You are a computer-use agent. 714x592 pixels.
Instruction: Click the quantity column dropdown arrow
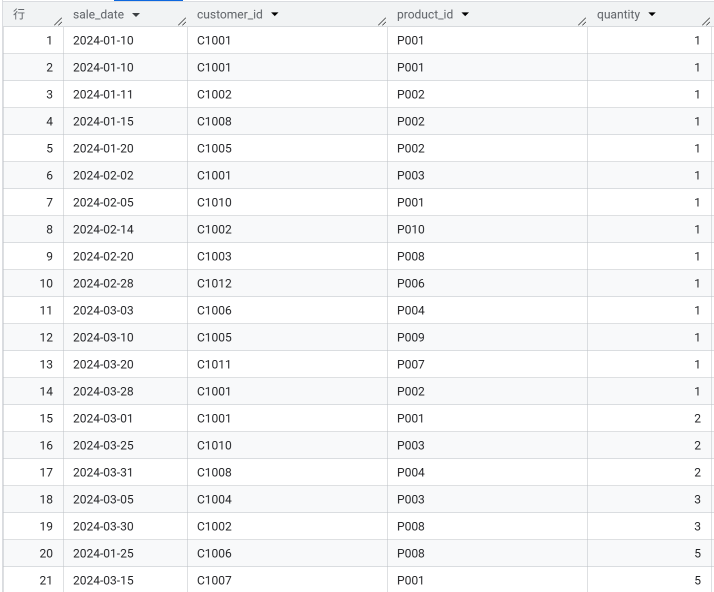tap(652, 15)
